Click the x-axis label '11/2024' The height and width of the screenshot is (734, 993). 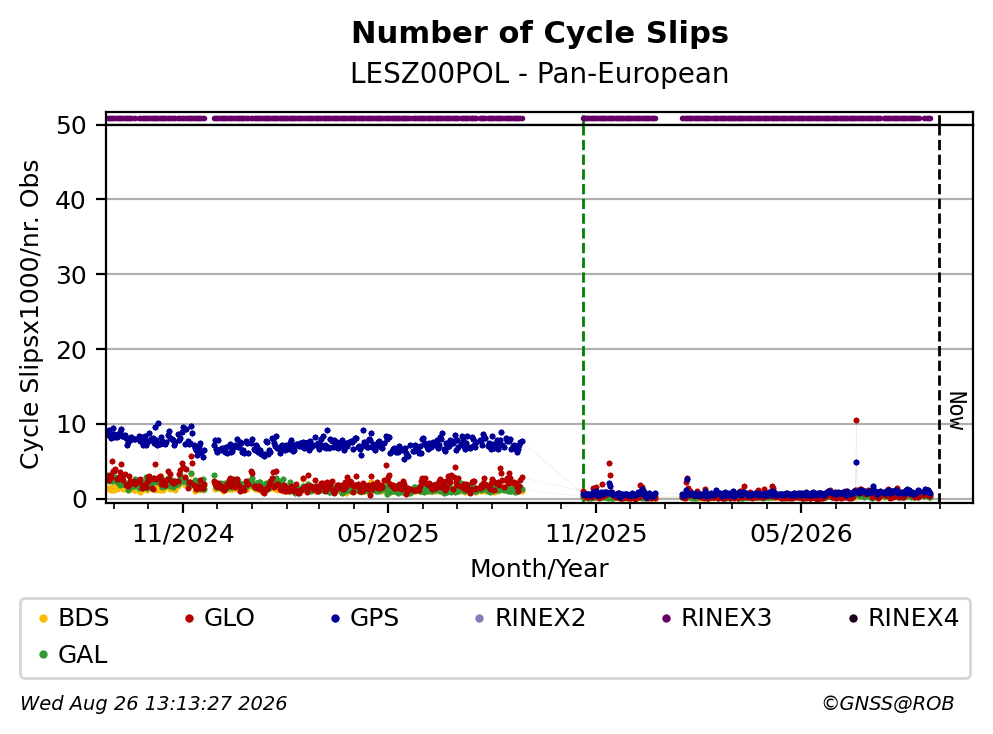[183, 534]
